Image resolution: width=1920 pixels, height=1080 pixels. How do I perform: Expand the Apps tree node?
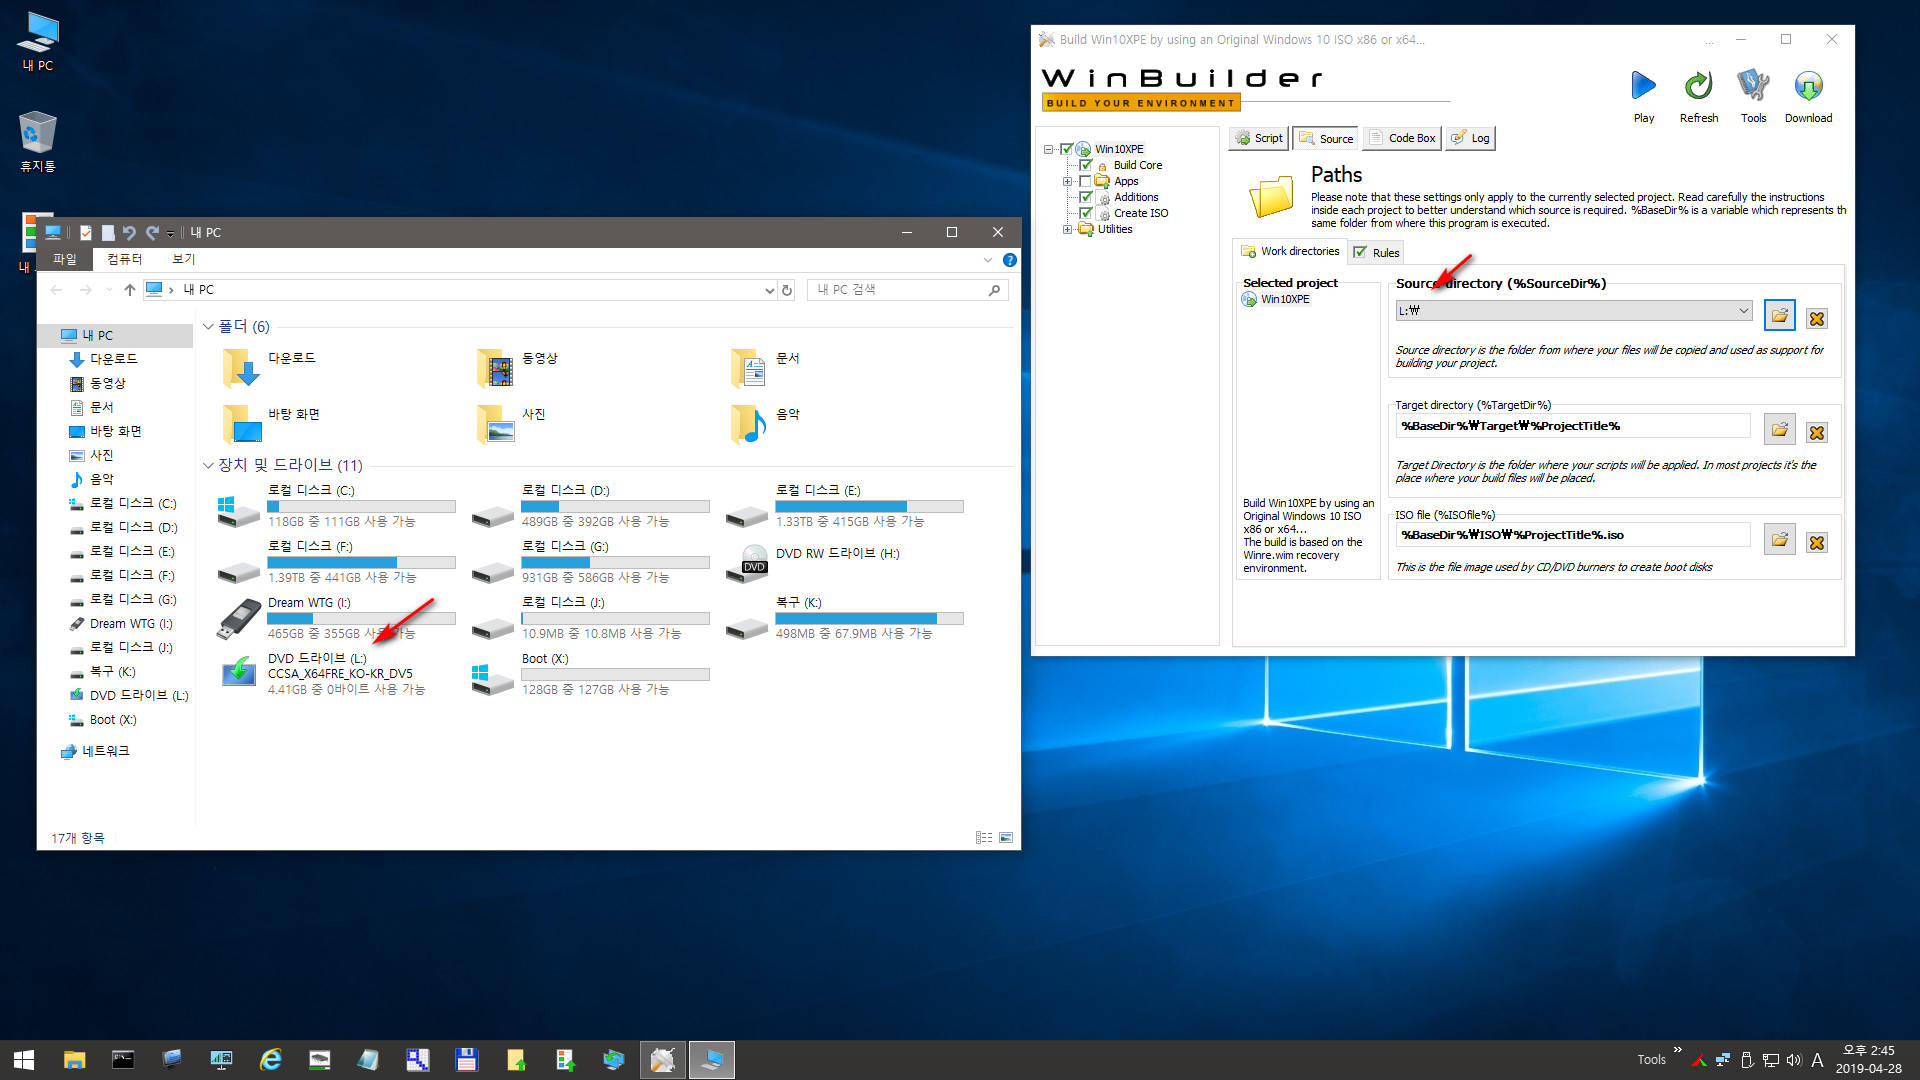click(1067, 181)
